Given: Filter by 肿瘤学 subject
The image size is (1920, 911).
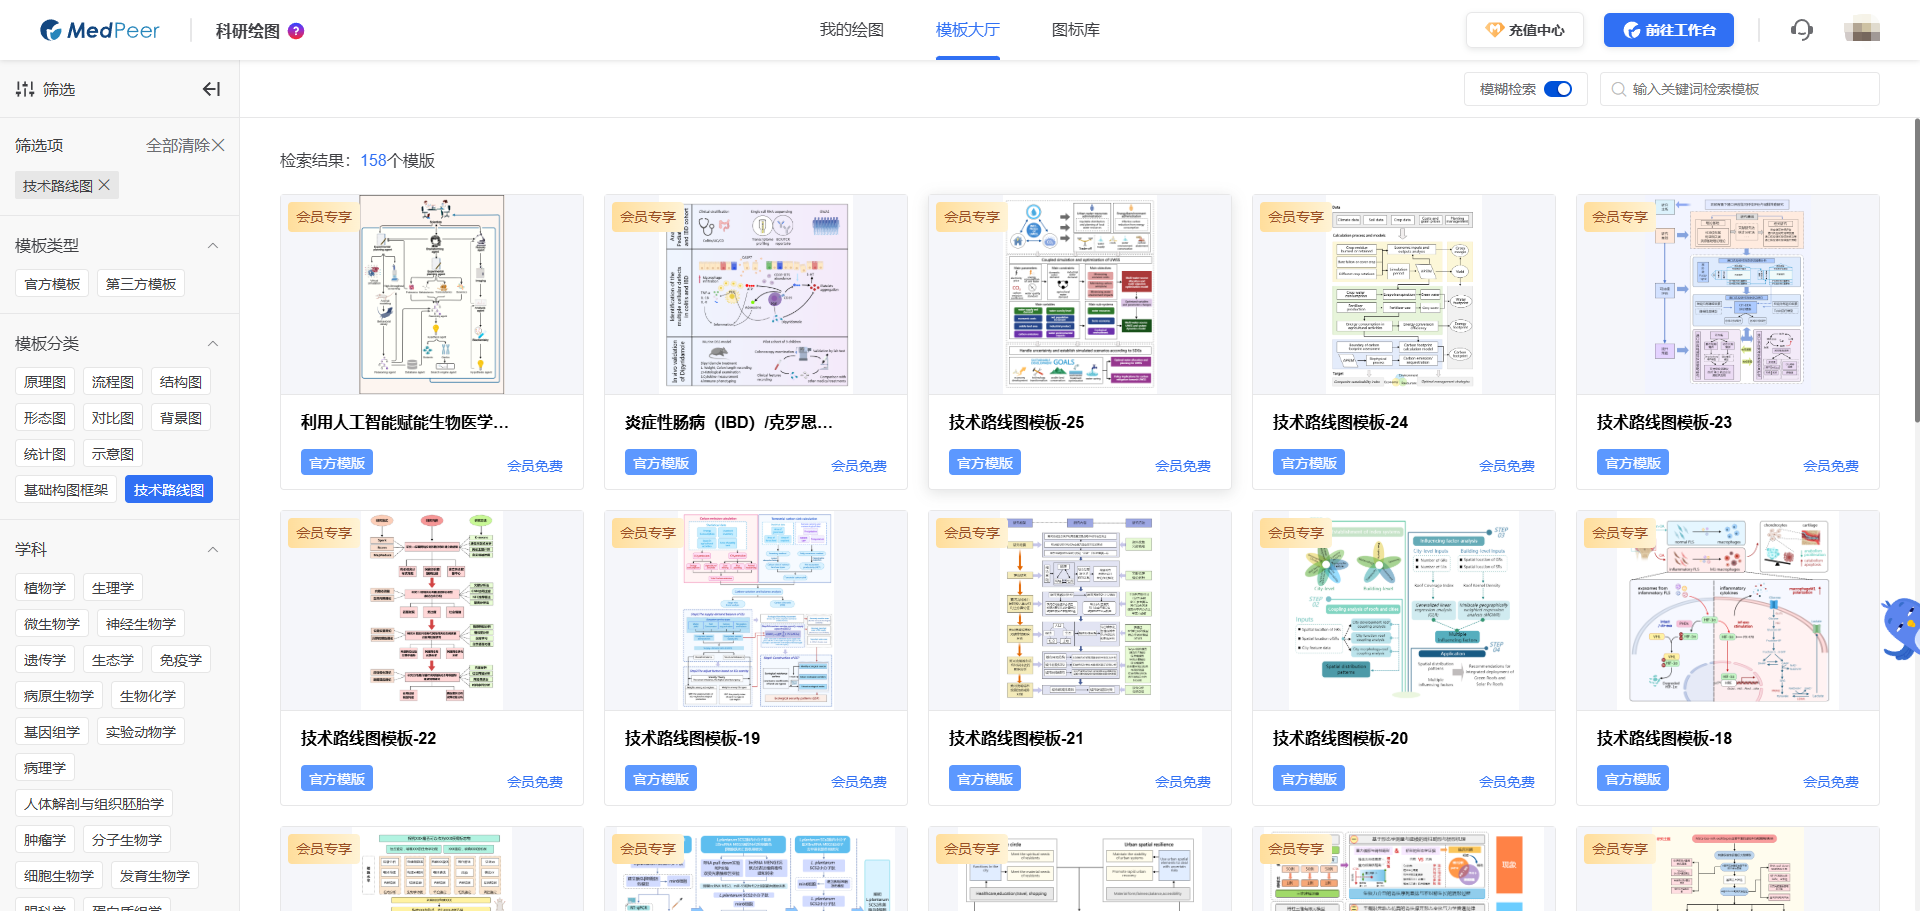Looking at the screenshot, I should tap(45, 840).
